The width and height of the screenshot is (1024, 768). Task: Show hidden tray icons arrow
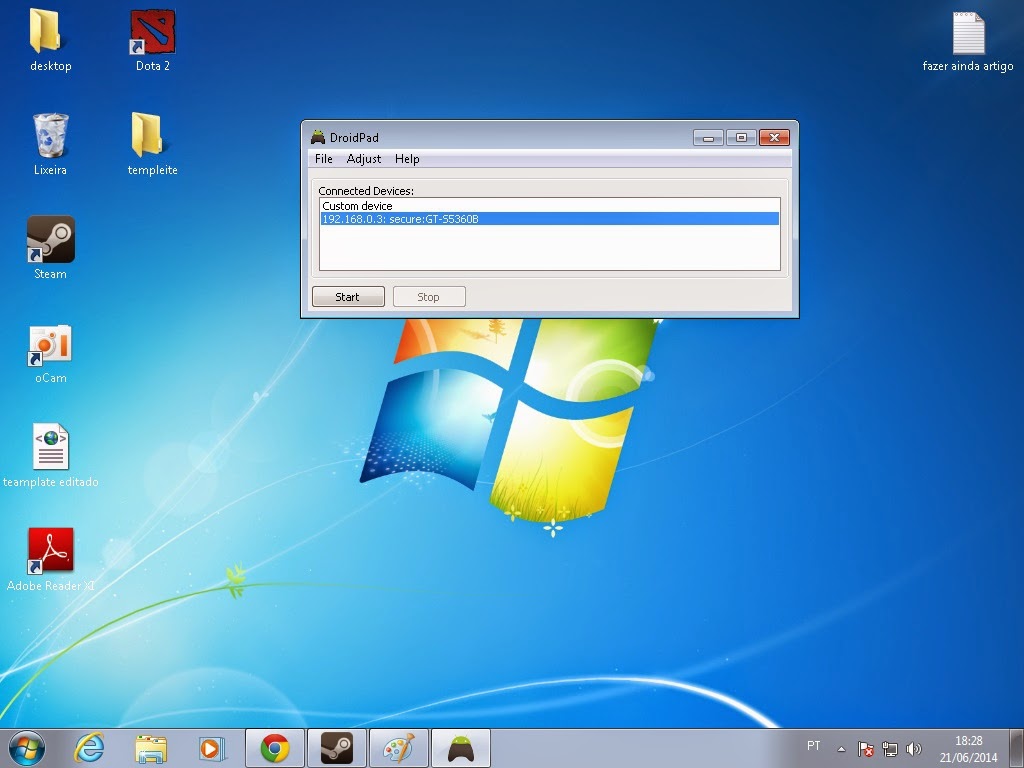(841, 749)
